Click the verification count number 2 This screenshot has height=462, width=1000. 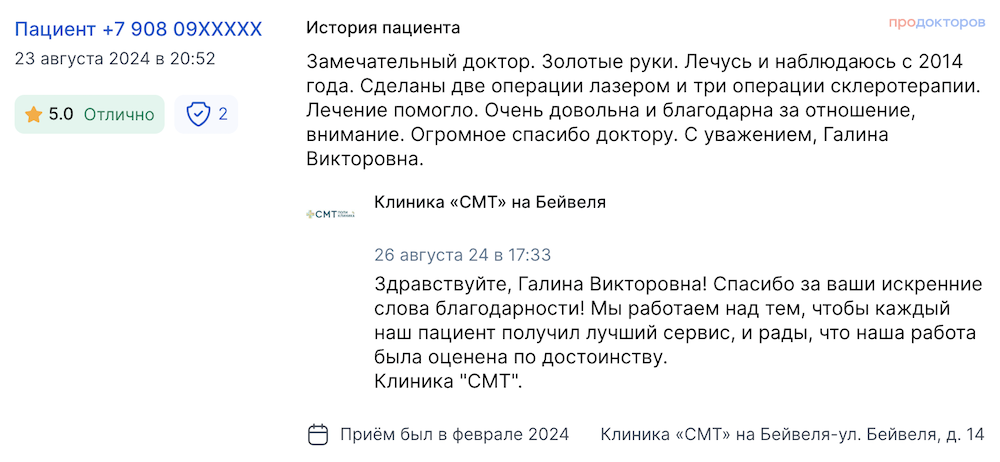(223, 114)
